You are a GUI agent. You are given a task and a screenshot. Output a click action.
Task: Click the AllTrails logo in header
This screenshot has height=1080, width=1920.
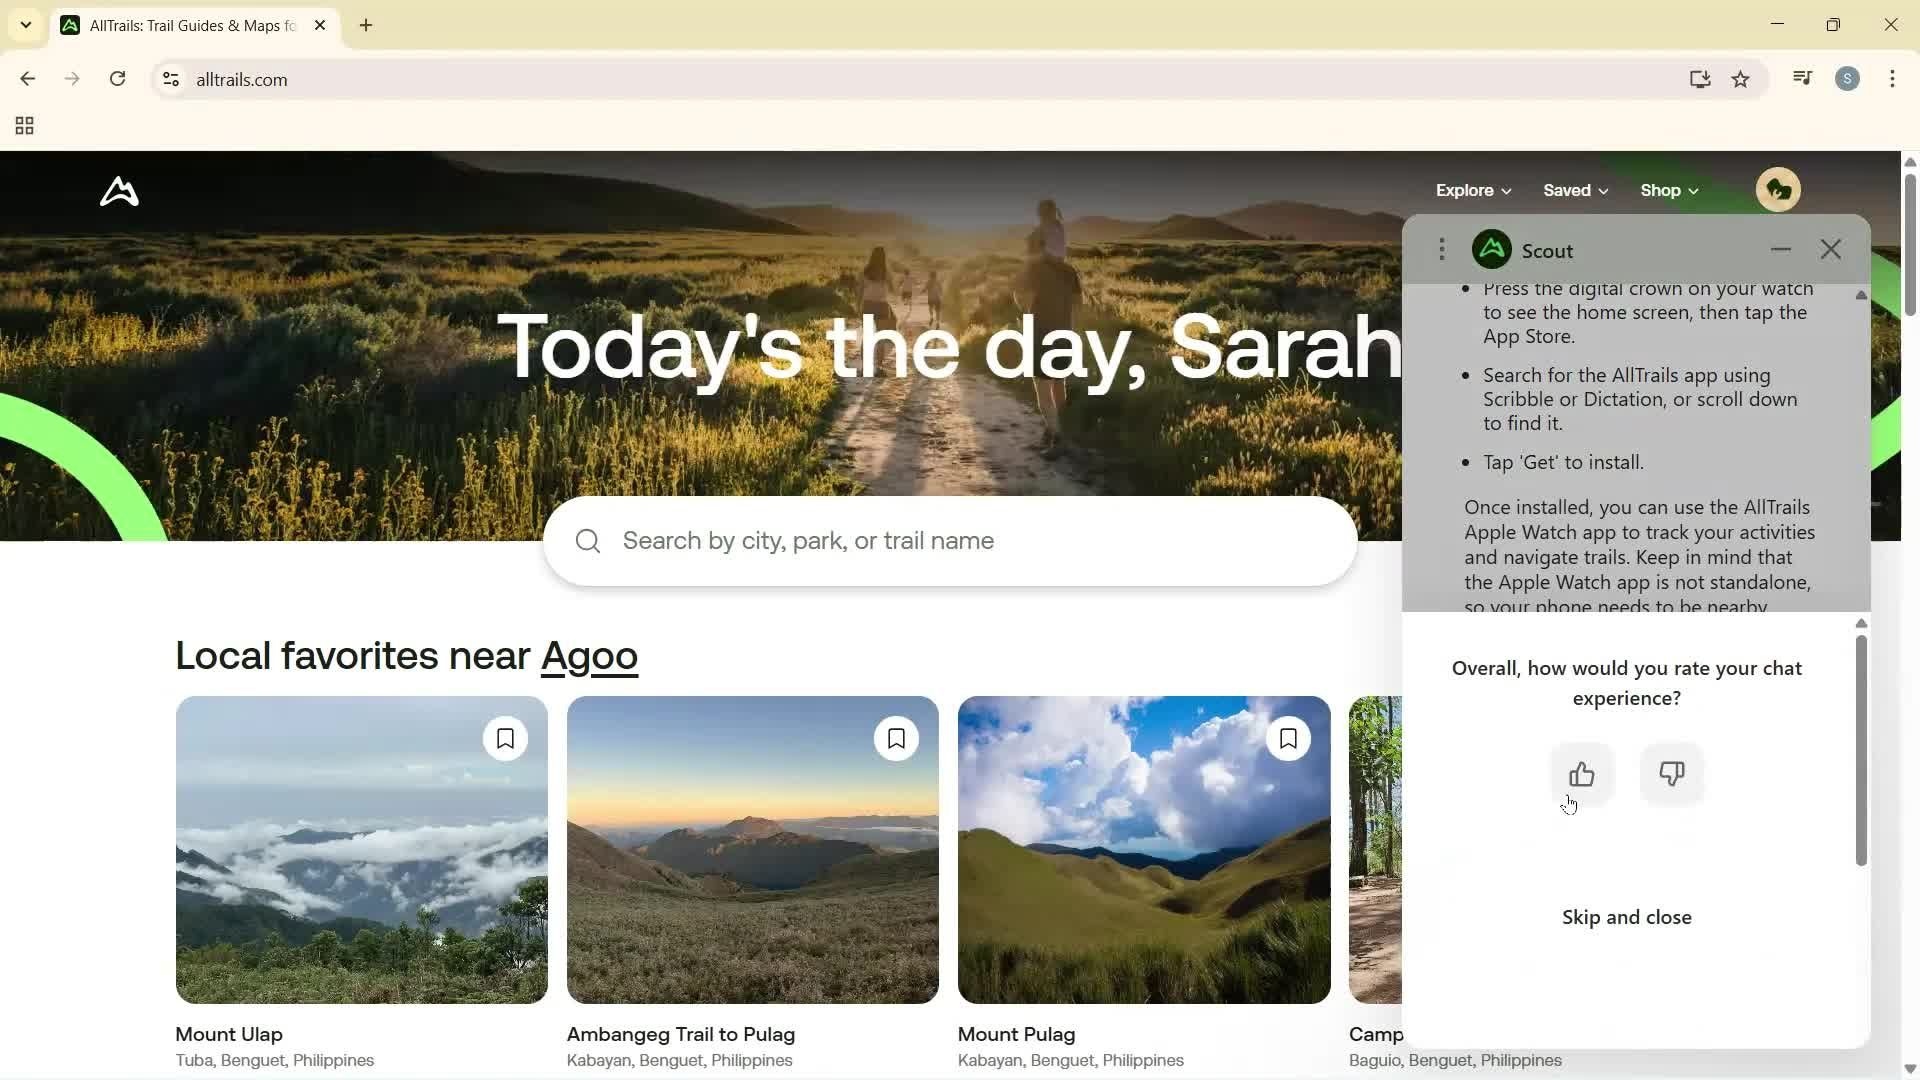(119, 191)
